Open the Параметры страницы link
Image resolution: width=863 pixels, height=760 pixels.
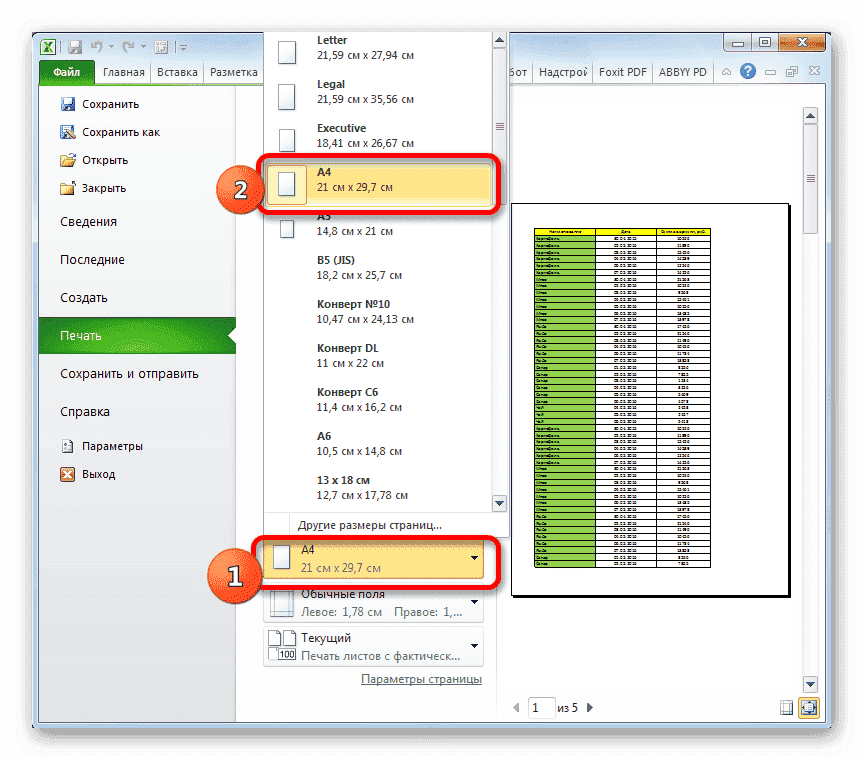point(422,678)
